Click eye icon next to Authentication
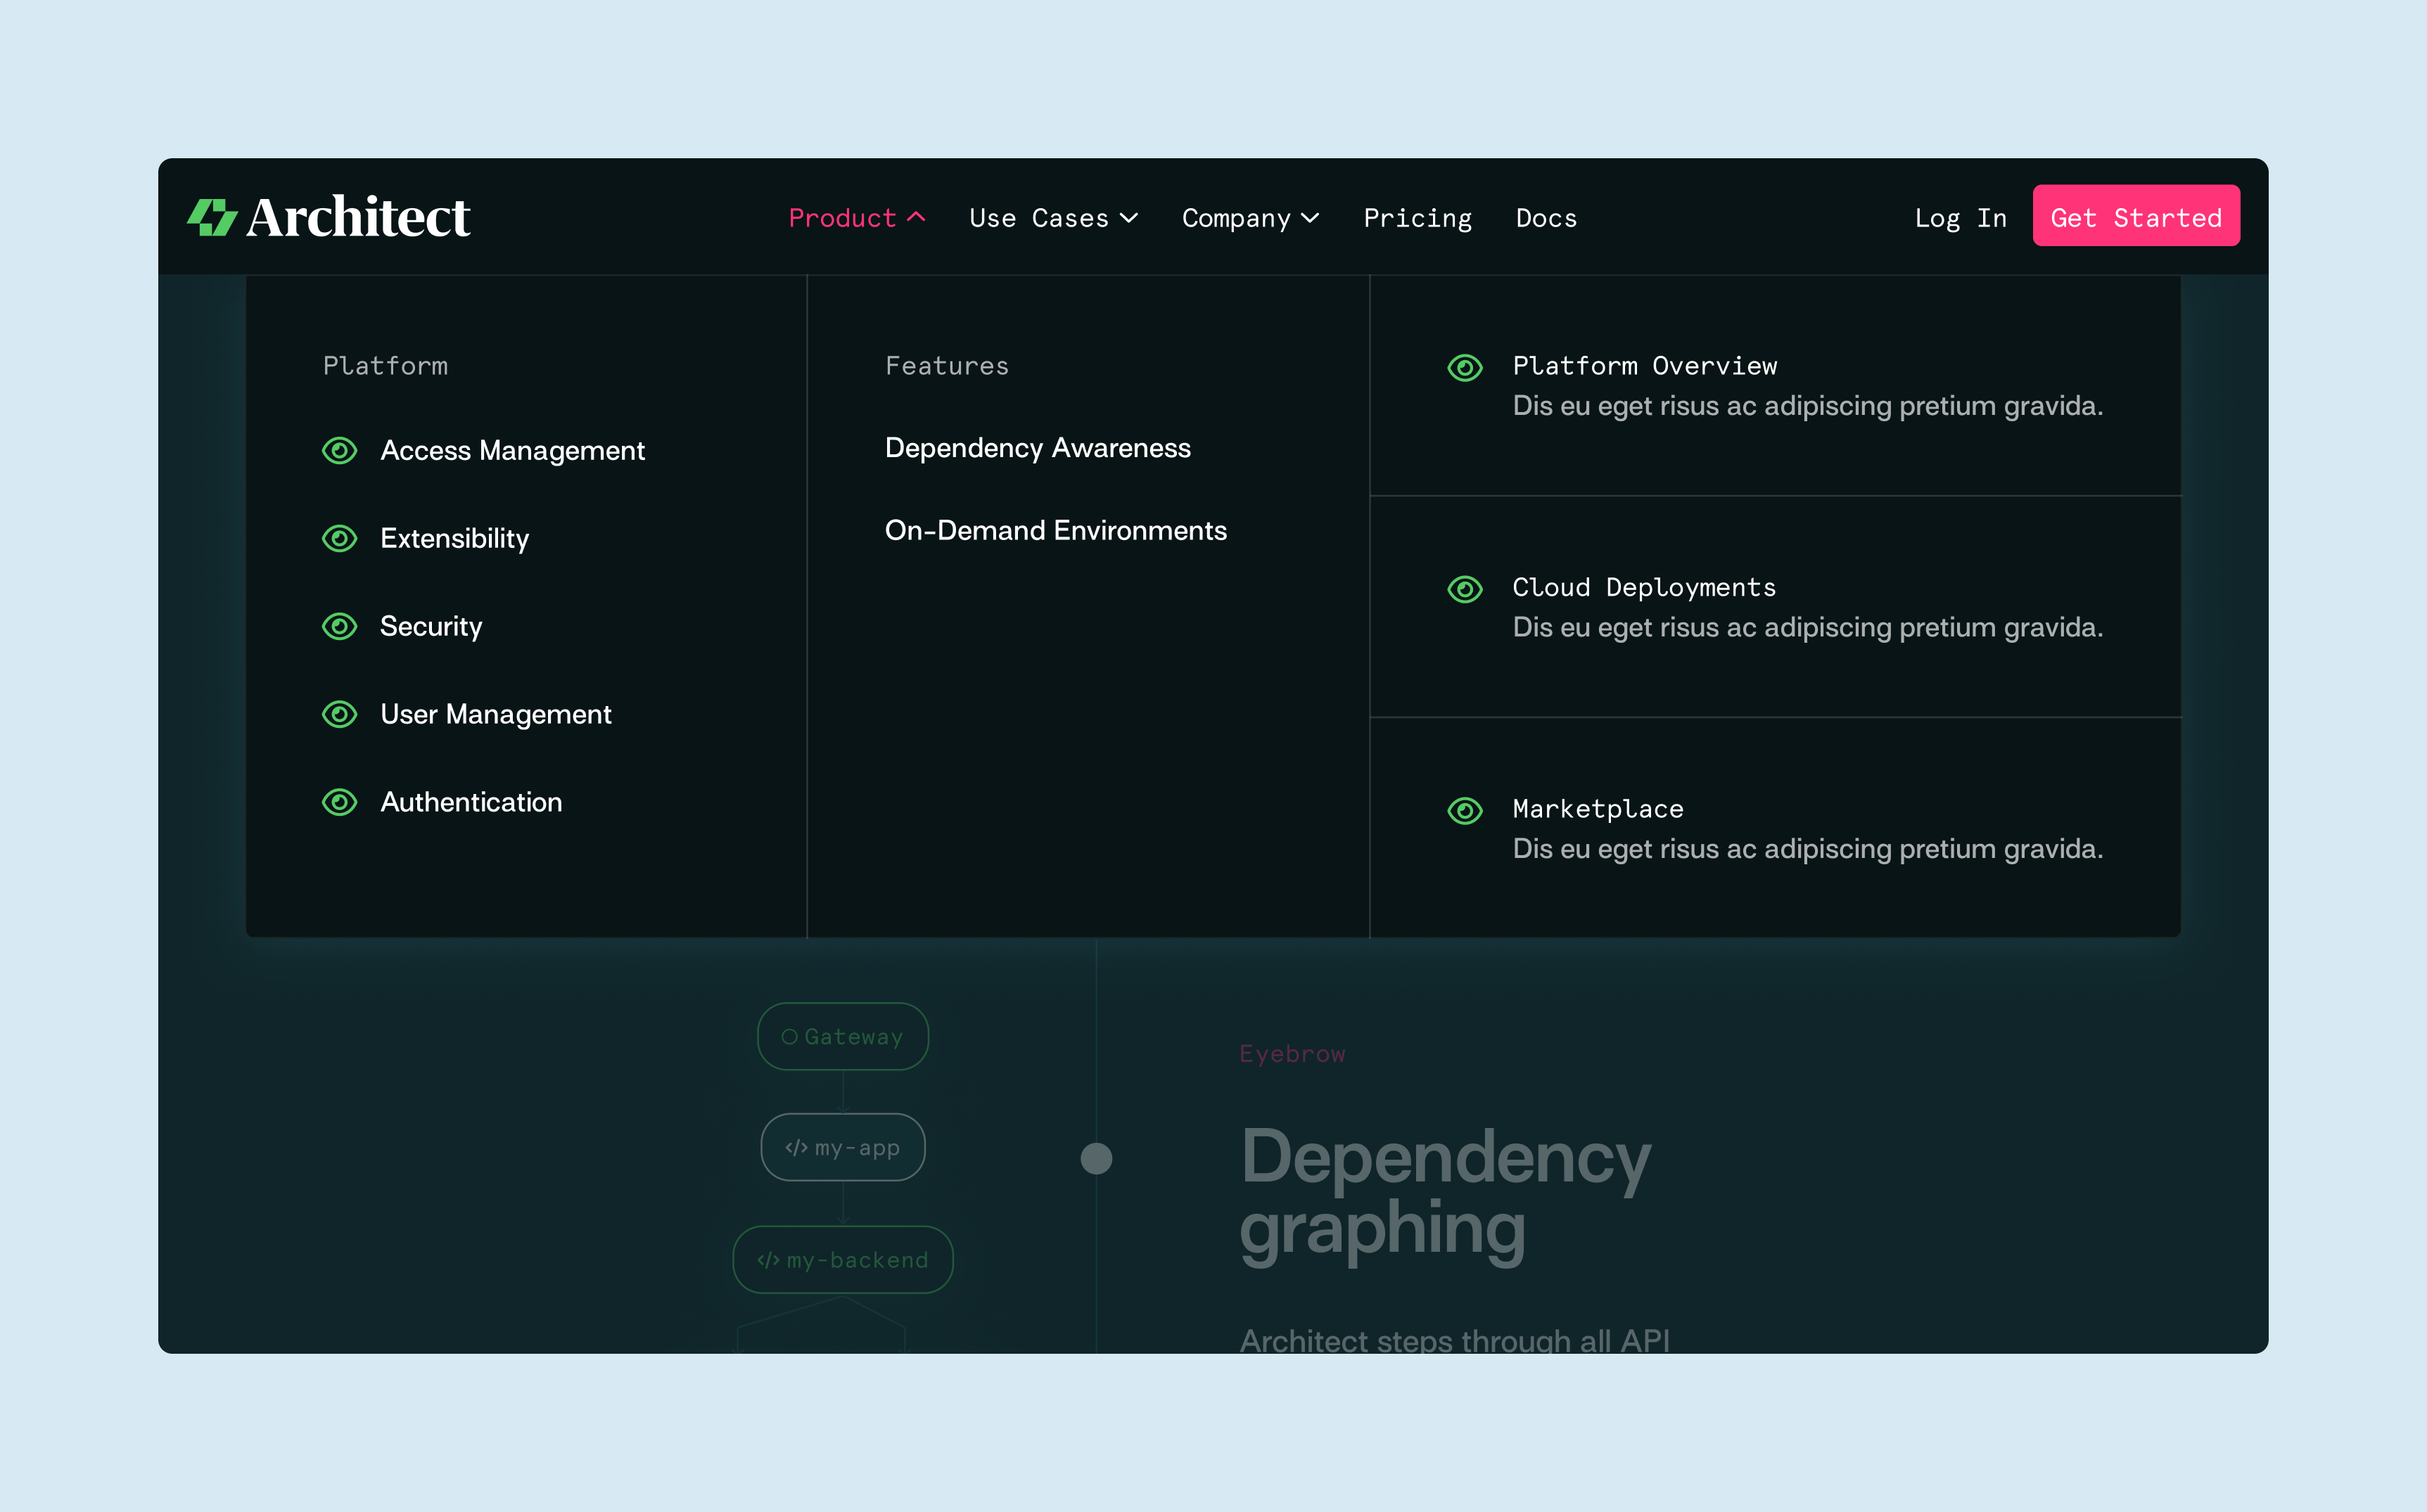Viewport: 2427px width, 1512px height. [x=340, y=803]
